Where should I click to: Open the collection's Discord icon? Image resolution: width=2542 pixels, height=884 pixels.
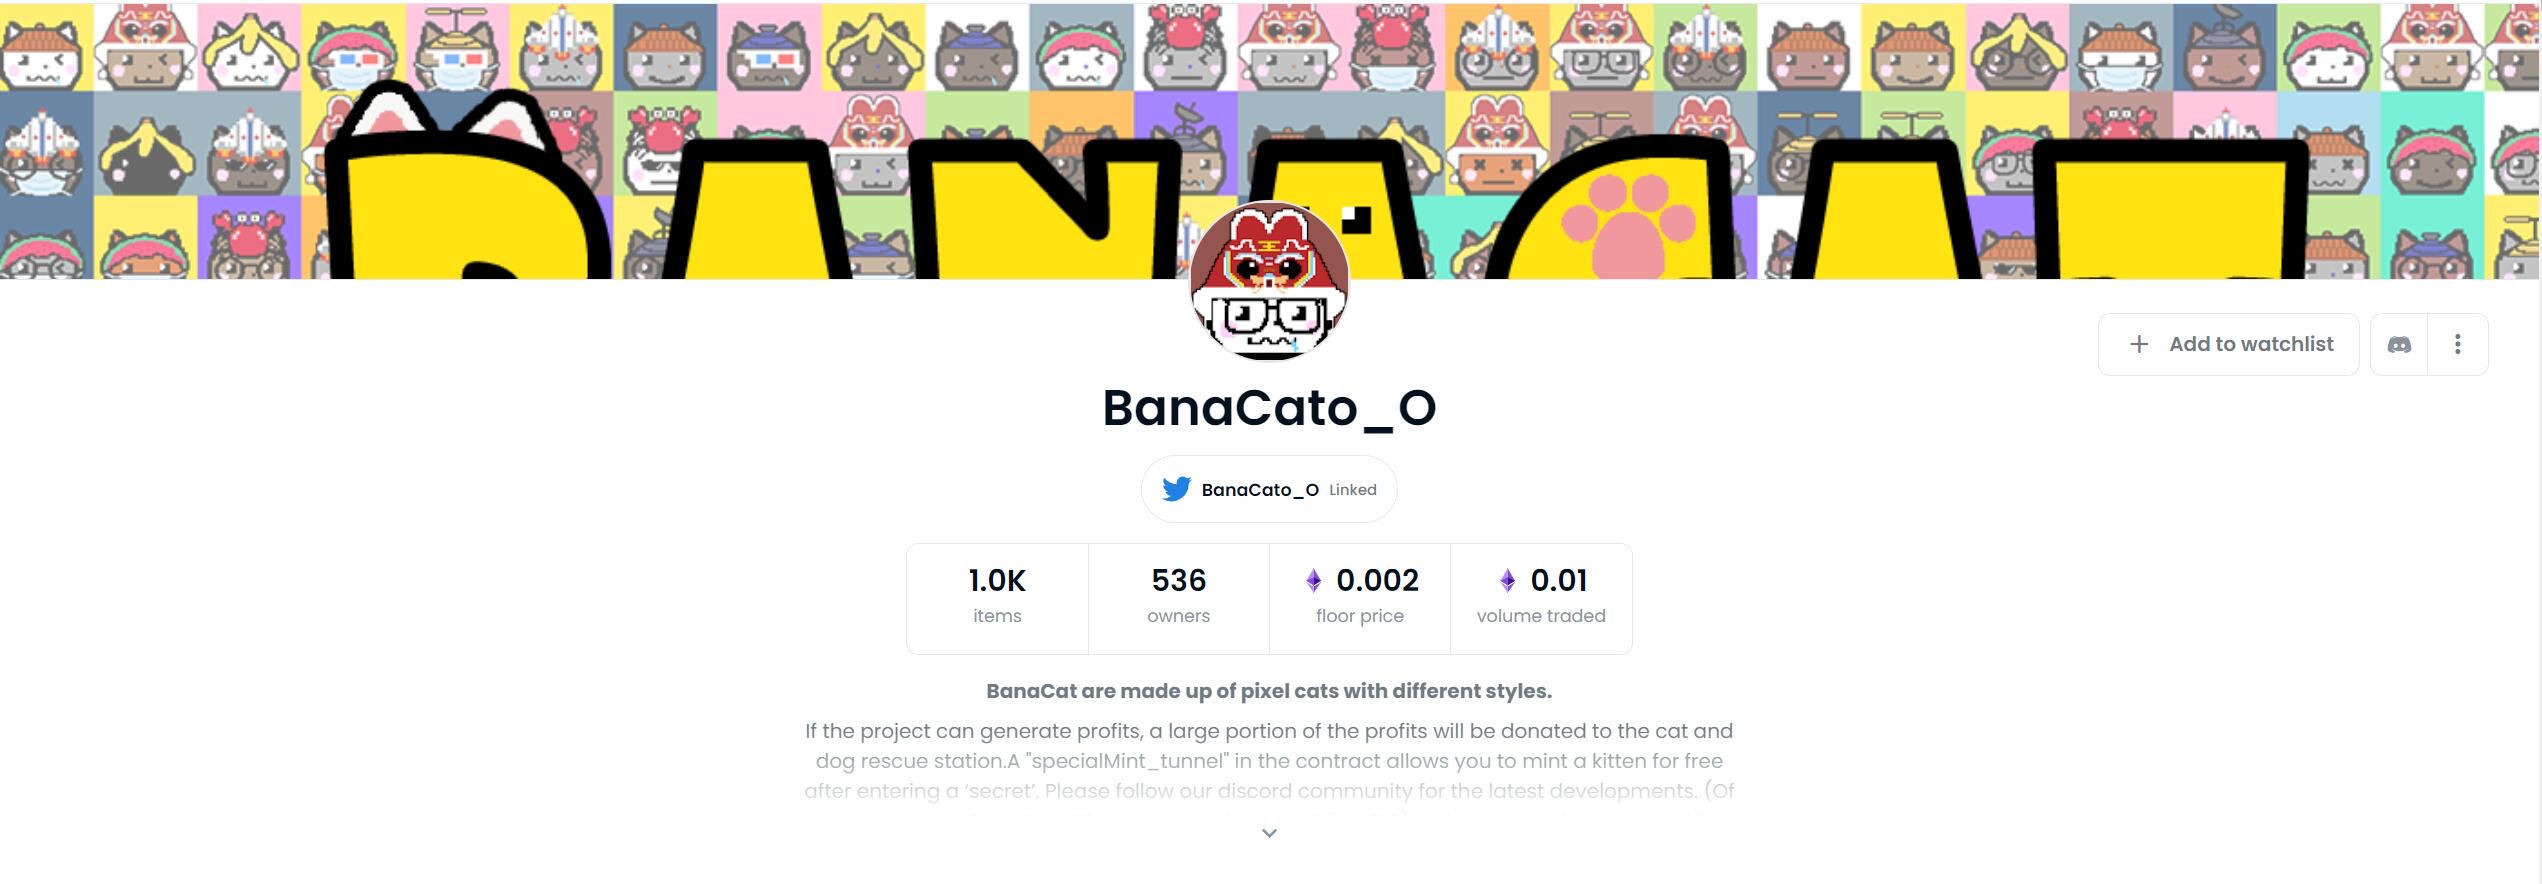tap(2399, 344)
